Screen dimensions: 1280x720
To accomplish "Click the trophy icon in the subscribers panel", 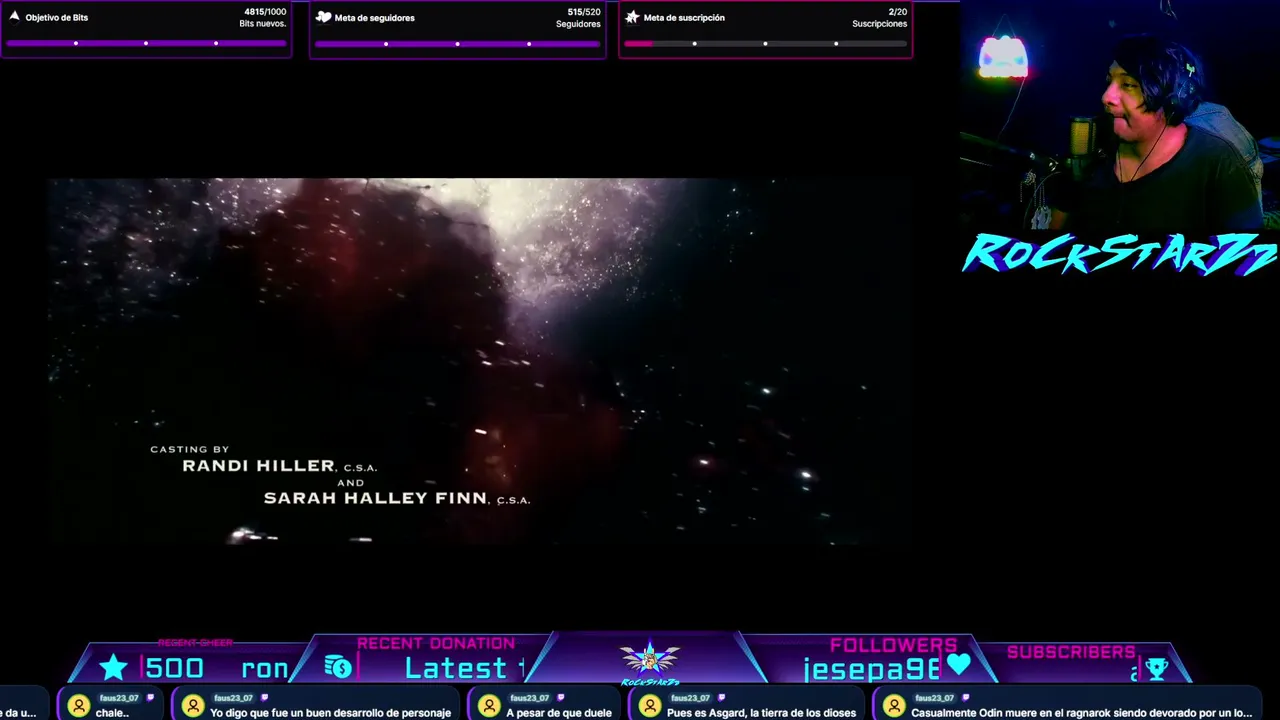I will 1156,669.
